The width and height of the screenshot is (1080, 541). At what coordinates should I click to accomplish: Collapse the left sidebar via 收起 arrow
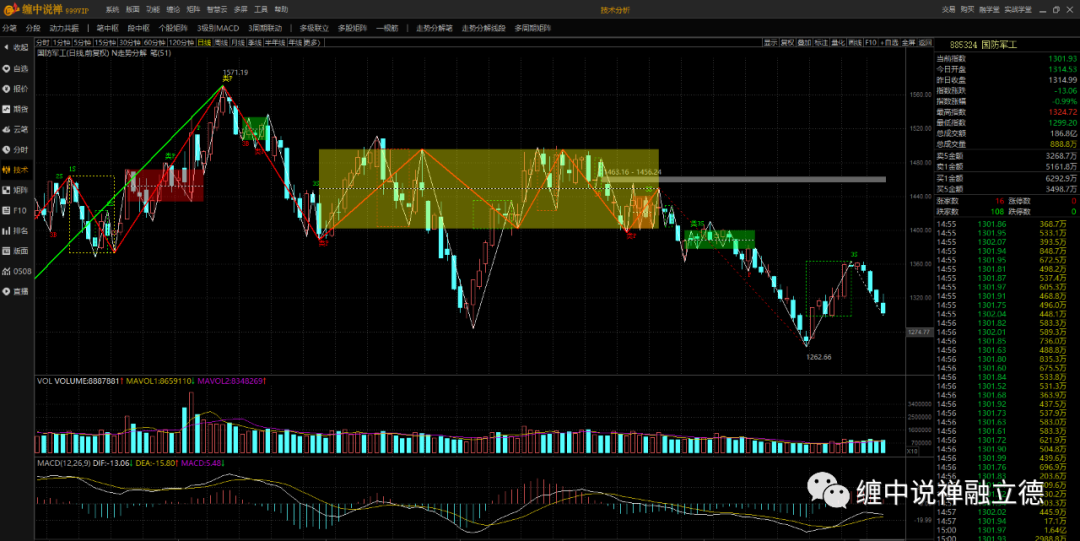point(16,48)
